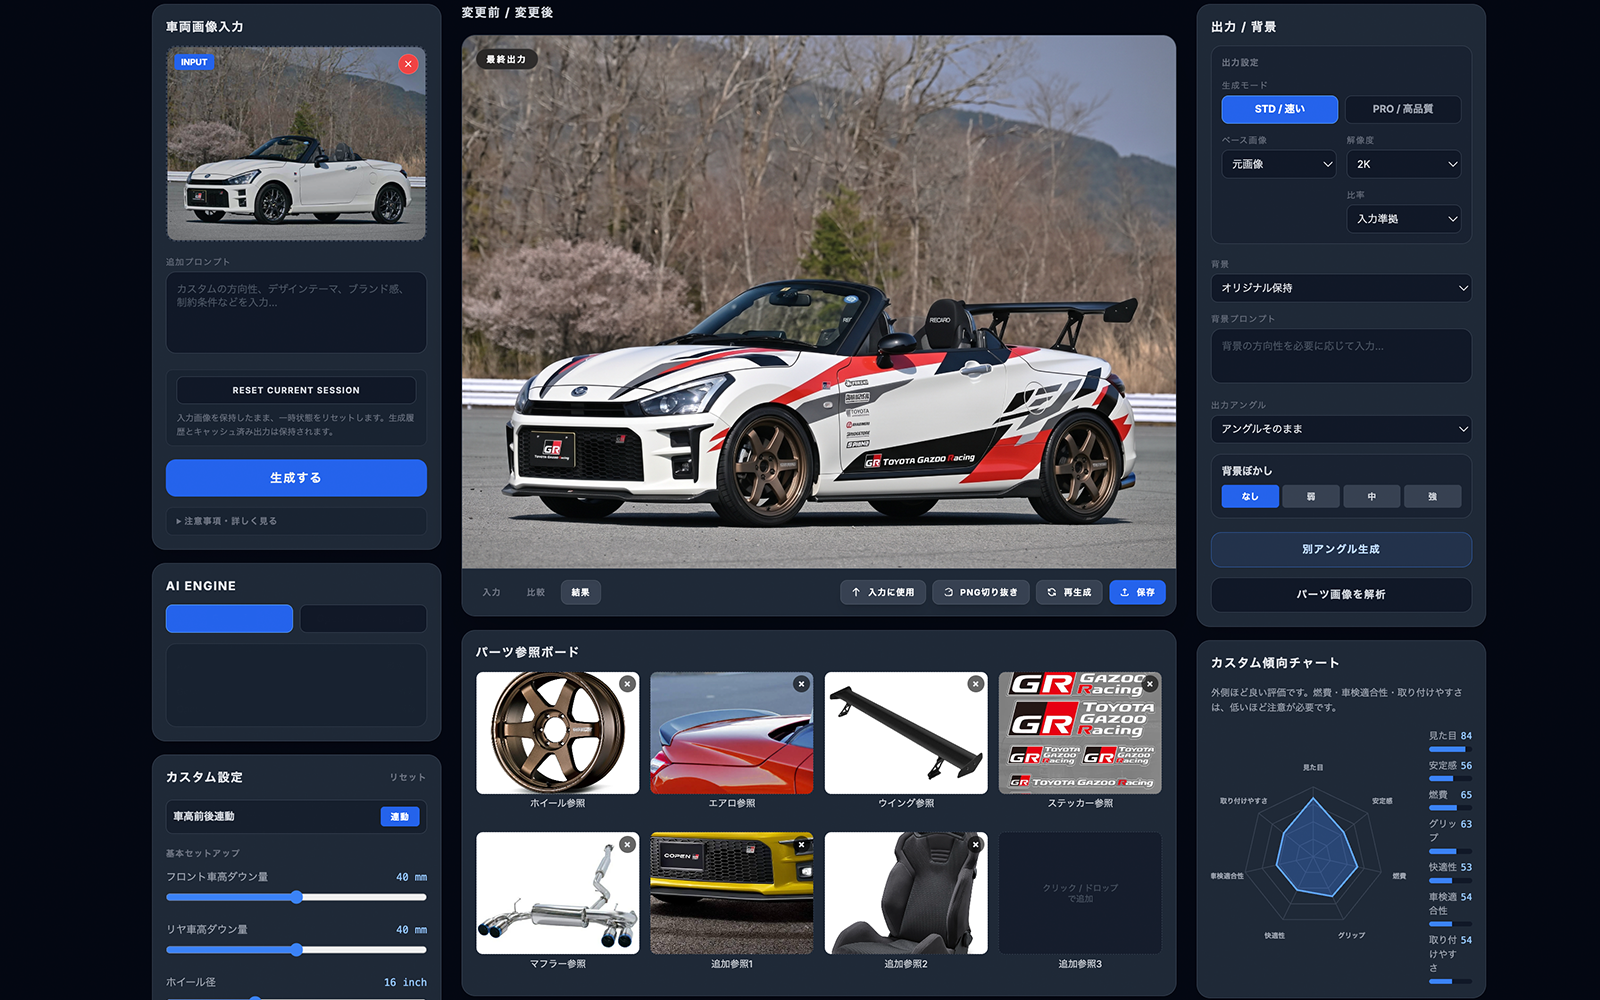Image resolution: width=1600 pixels, height=1000 pixels.
Task: Remove the input car image with red X
Action: [x=408, y=64]
